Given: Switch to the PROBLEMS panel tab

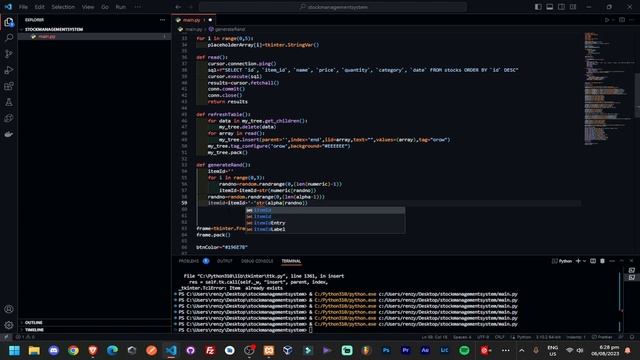Looking at the screenshot, I should click(189, 261).
